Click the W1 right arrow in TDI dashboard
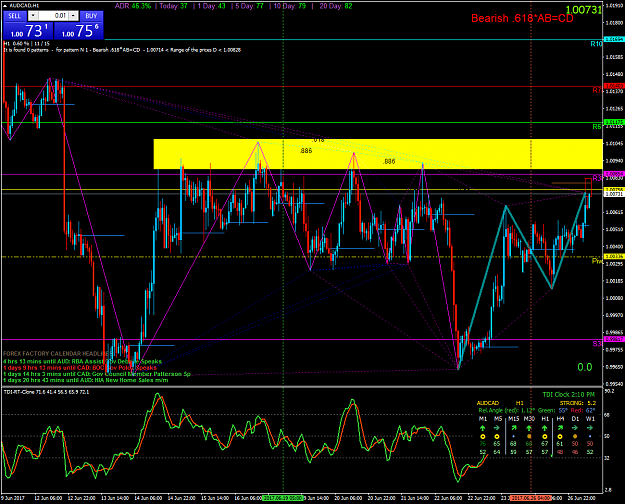The image size is (625, 504). pyautogui.click(x=590, y=428)
